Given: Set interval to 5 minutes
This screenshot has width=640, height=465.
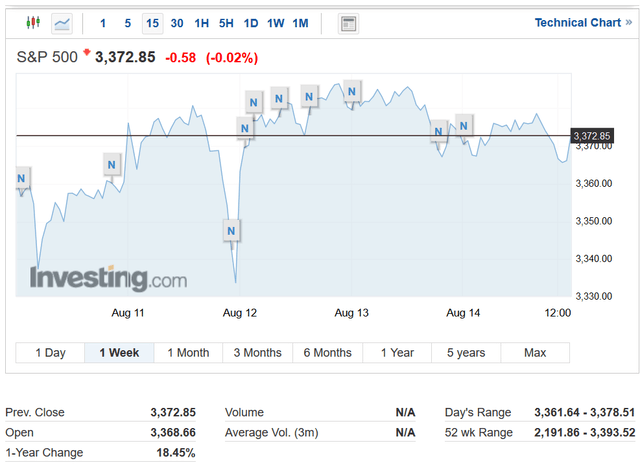Looking at the screenshot, I should coord(128,23).
